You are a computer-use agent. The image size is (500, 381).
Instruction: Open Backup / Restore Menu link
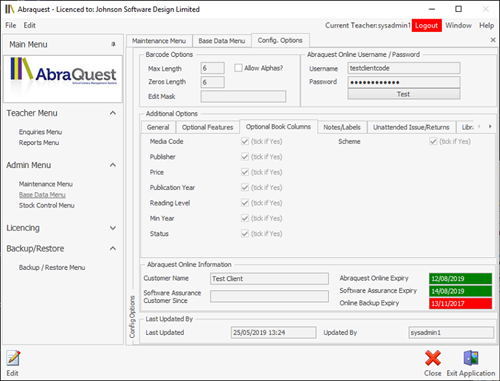click(x=52, y=267)
